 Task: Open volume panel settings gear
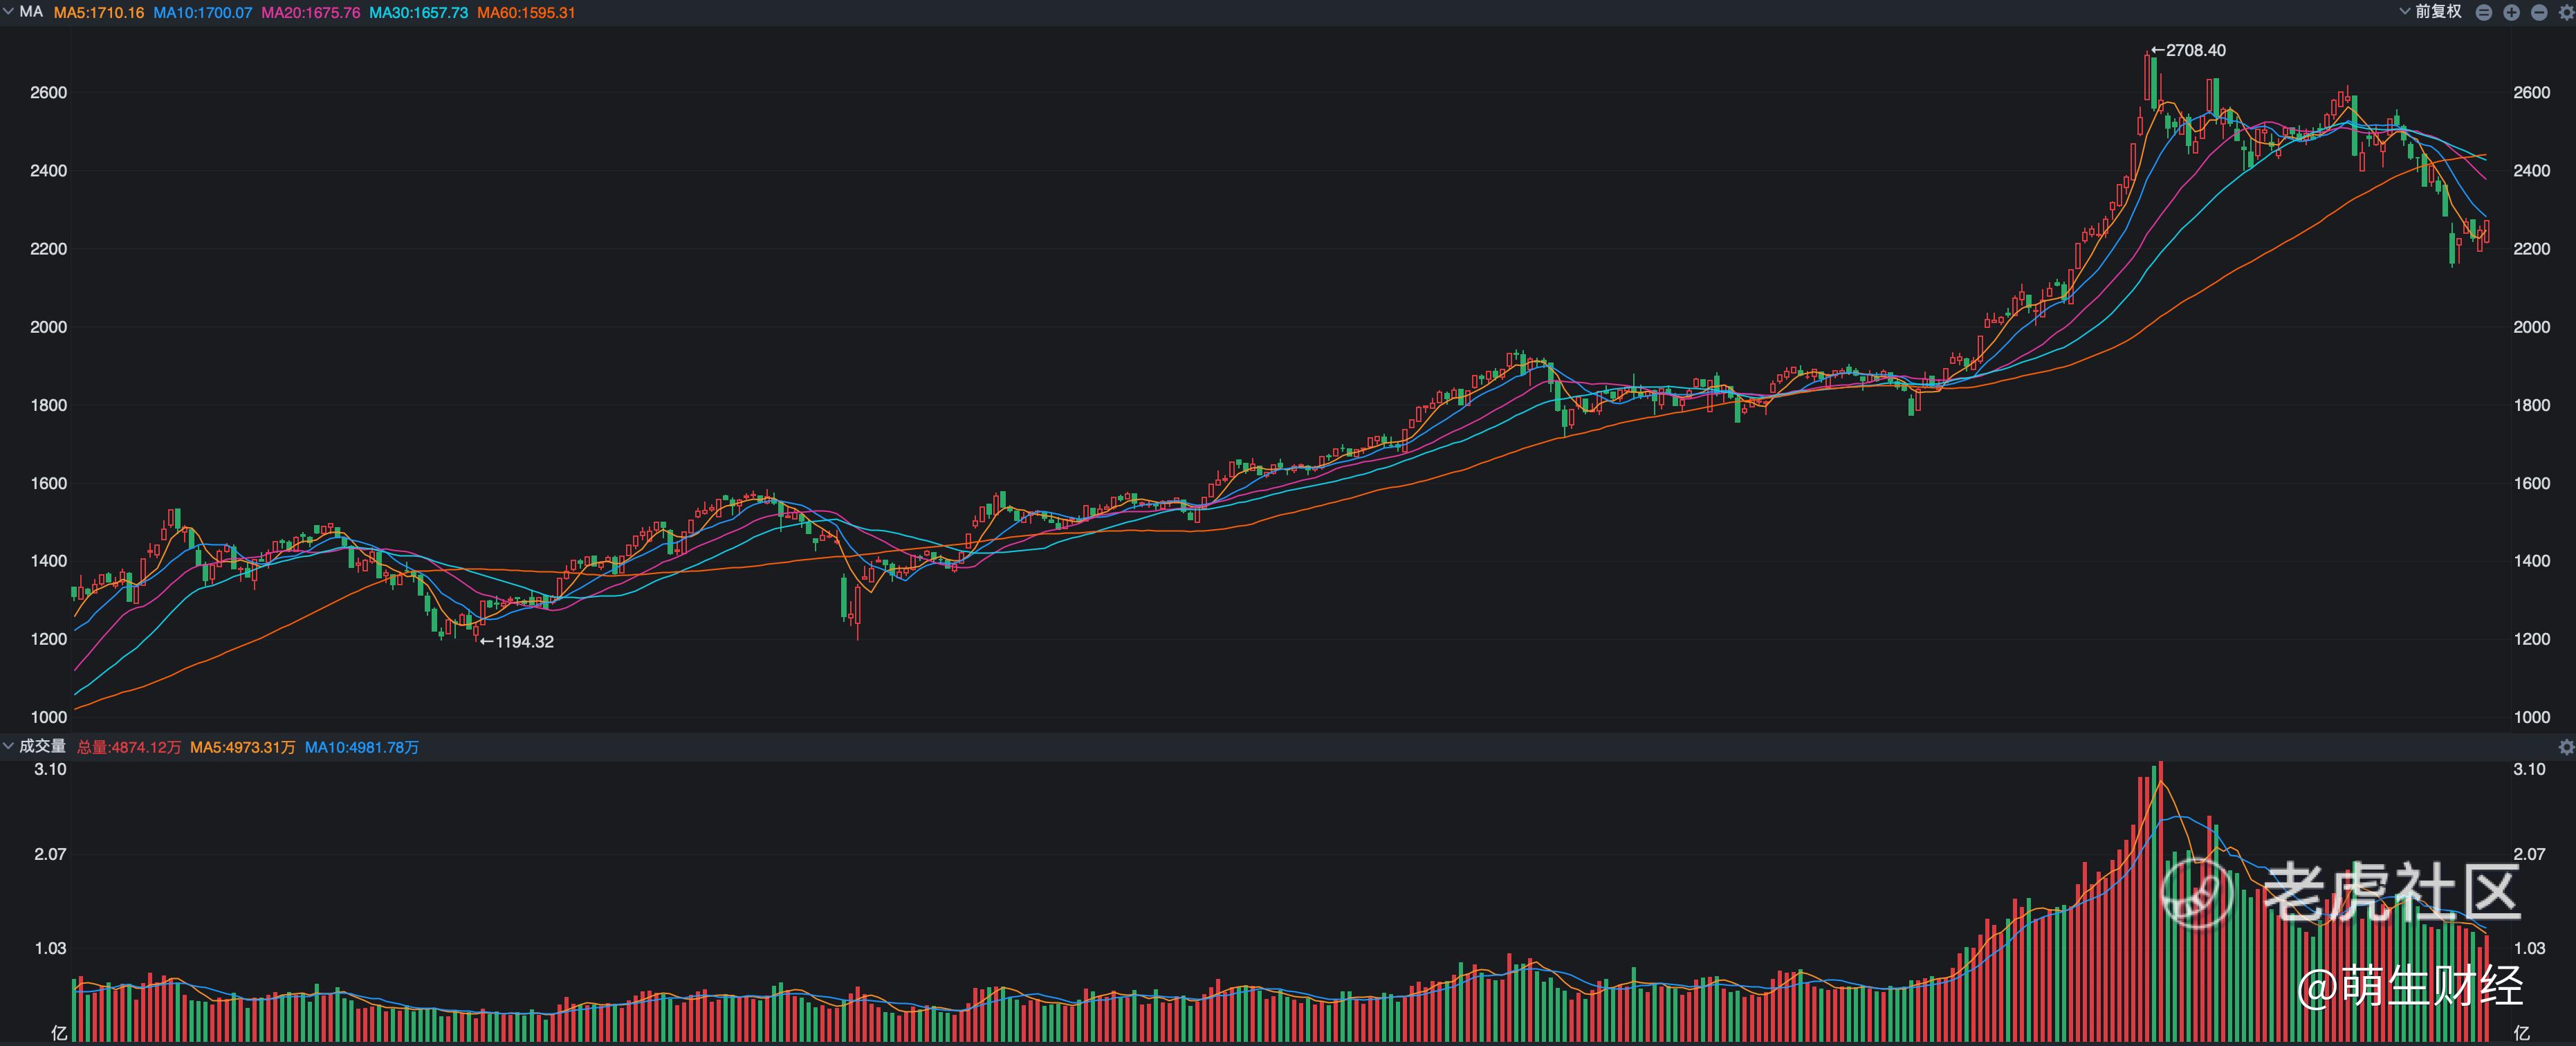click(x=2566, y=747)
